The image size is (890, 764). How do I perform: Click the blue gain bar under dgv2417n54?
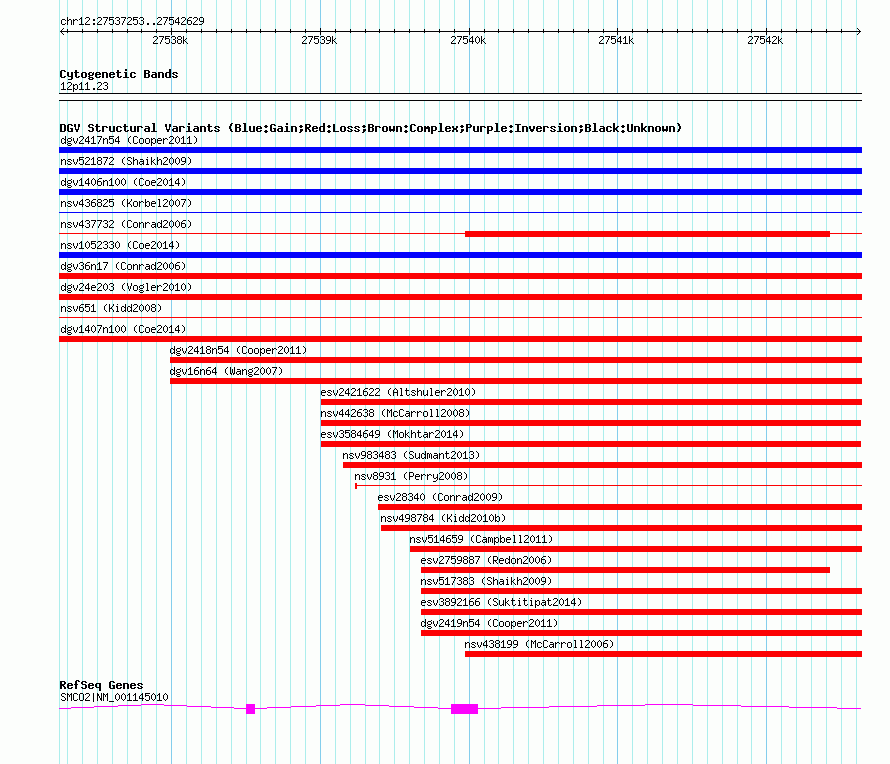coord(460,150)
